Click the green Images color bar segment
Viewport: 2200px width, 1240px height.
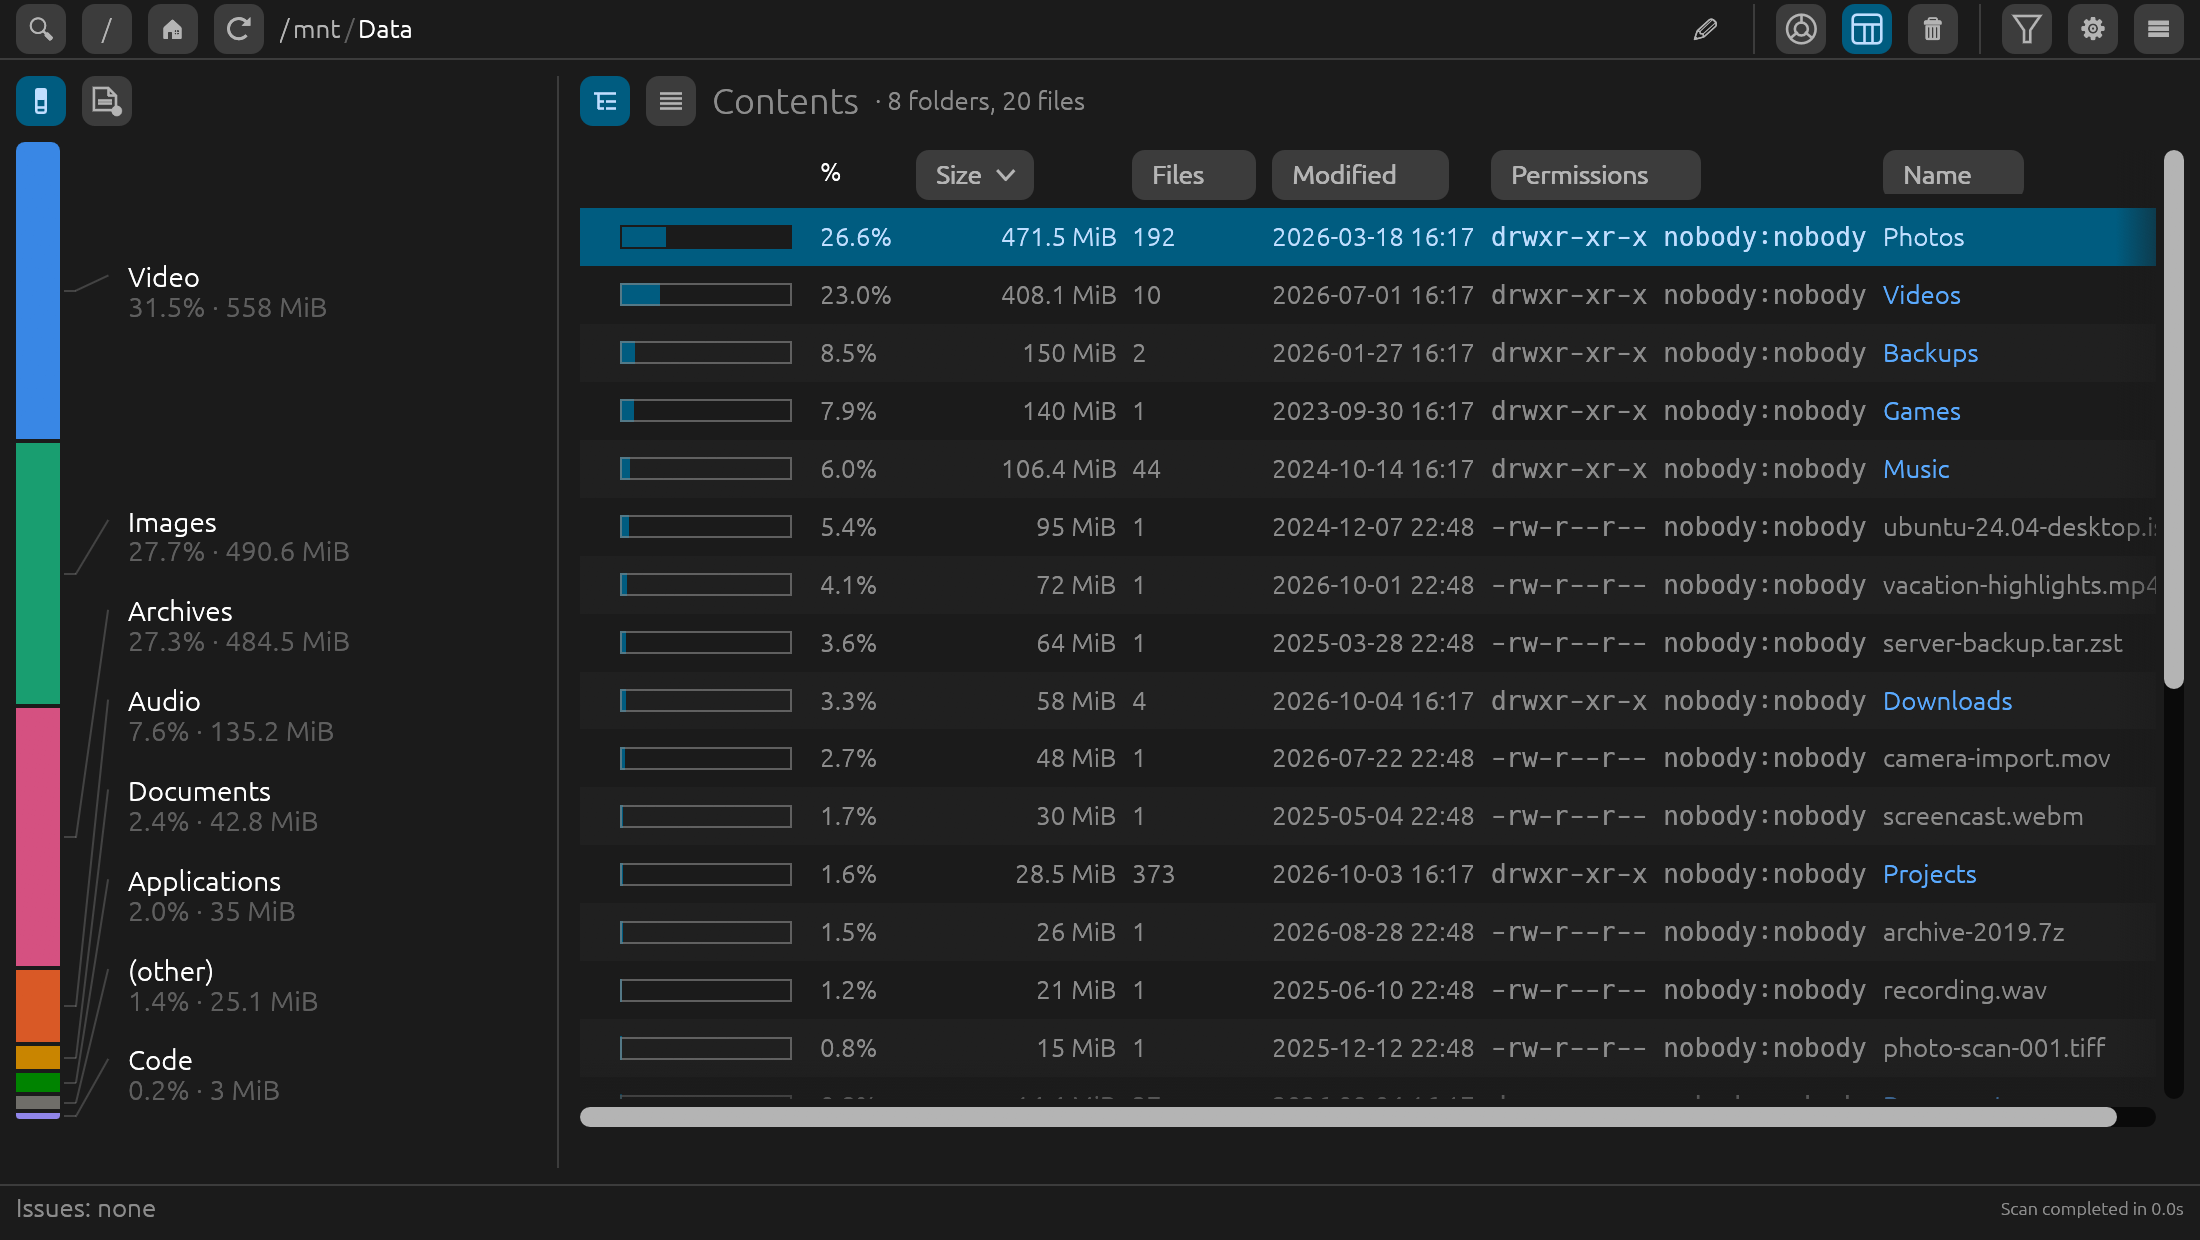pos(38,573)
